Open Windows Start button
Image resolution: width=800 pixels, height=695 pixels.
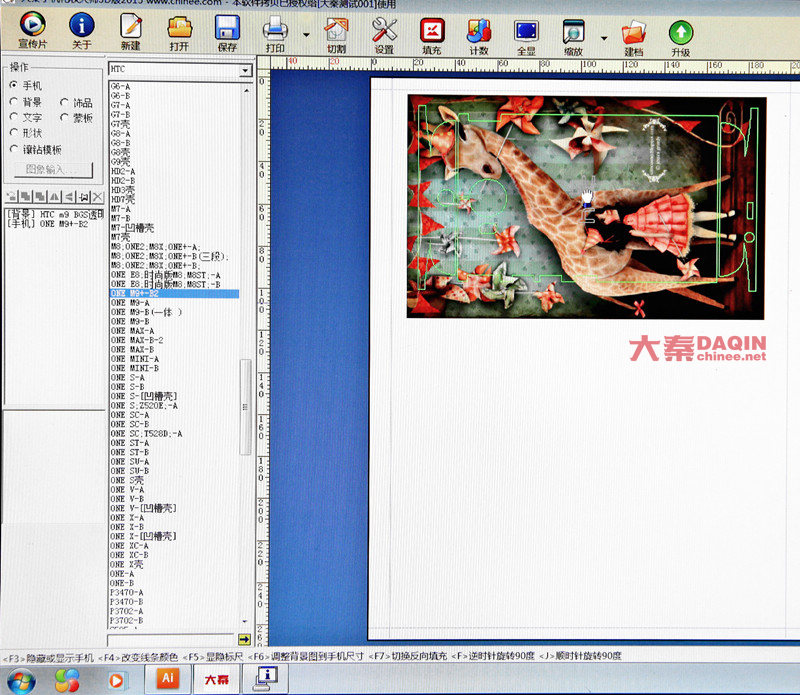(20, 681)
